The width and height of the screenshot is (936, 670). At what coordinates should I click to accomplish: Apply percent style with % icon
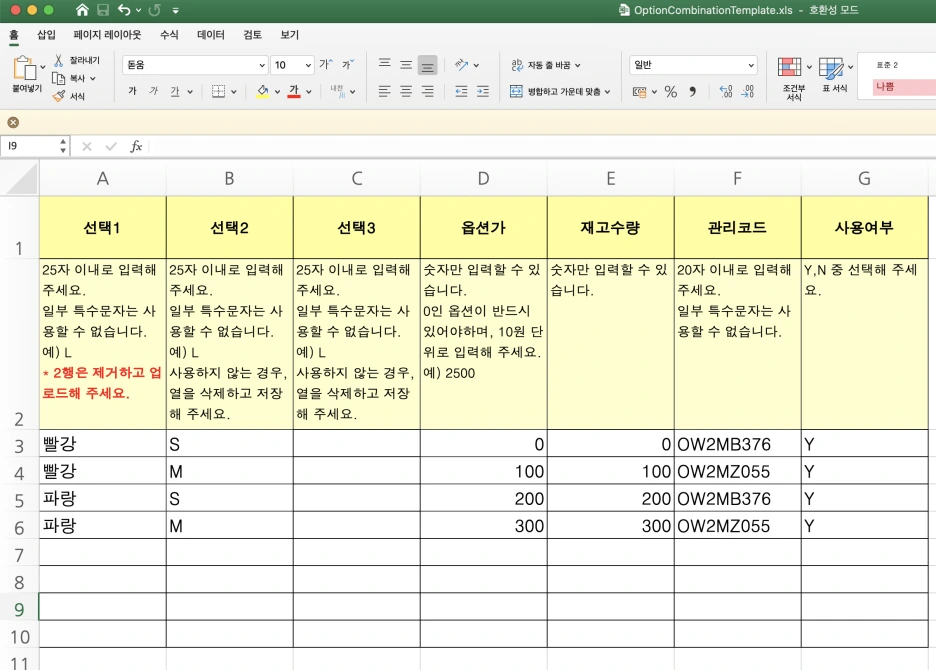pyautogui.click(x=670, y=91)
